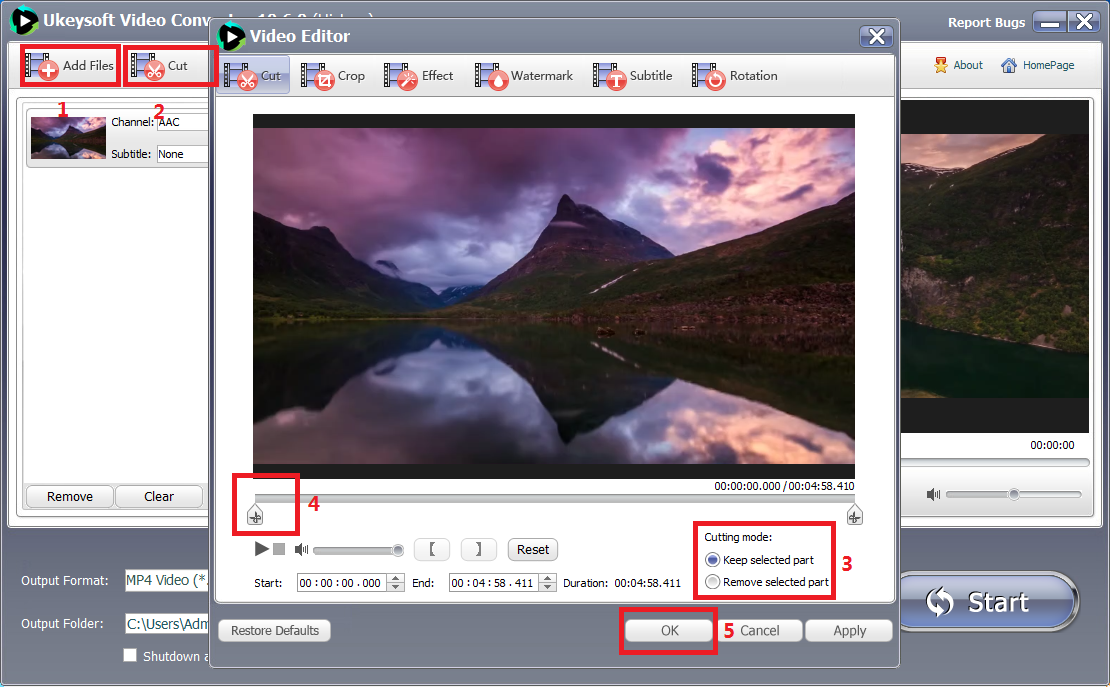The height and width of the screenshot is (687, 1110).
Task: Select Remove selected part radio button
Action: (712, 582)
